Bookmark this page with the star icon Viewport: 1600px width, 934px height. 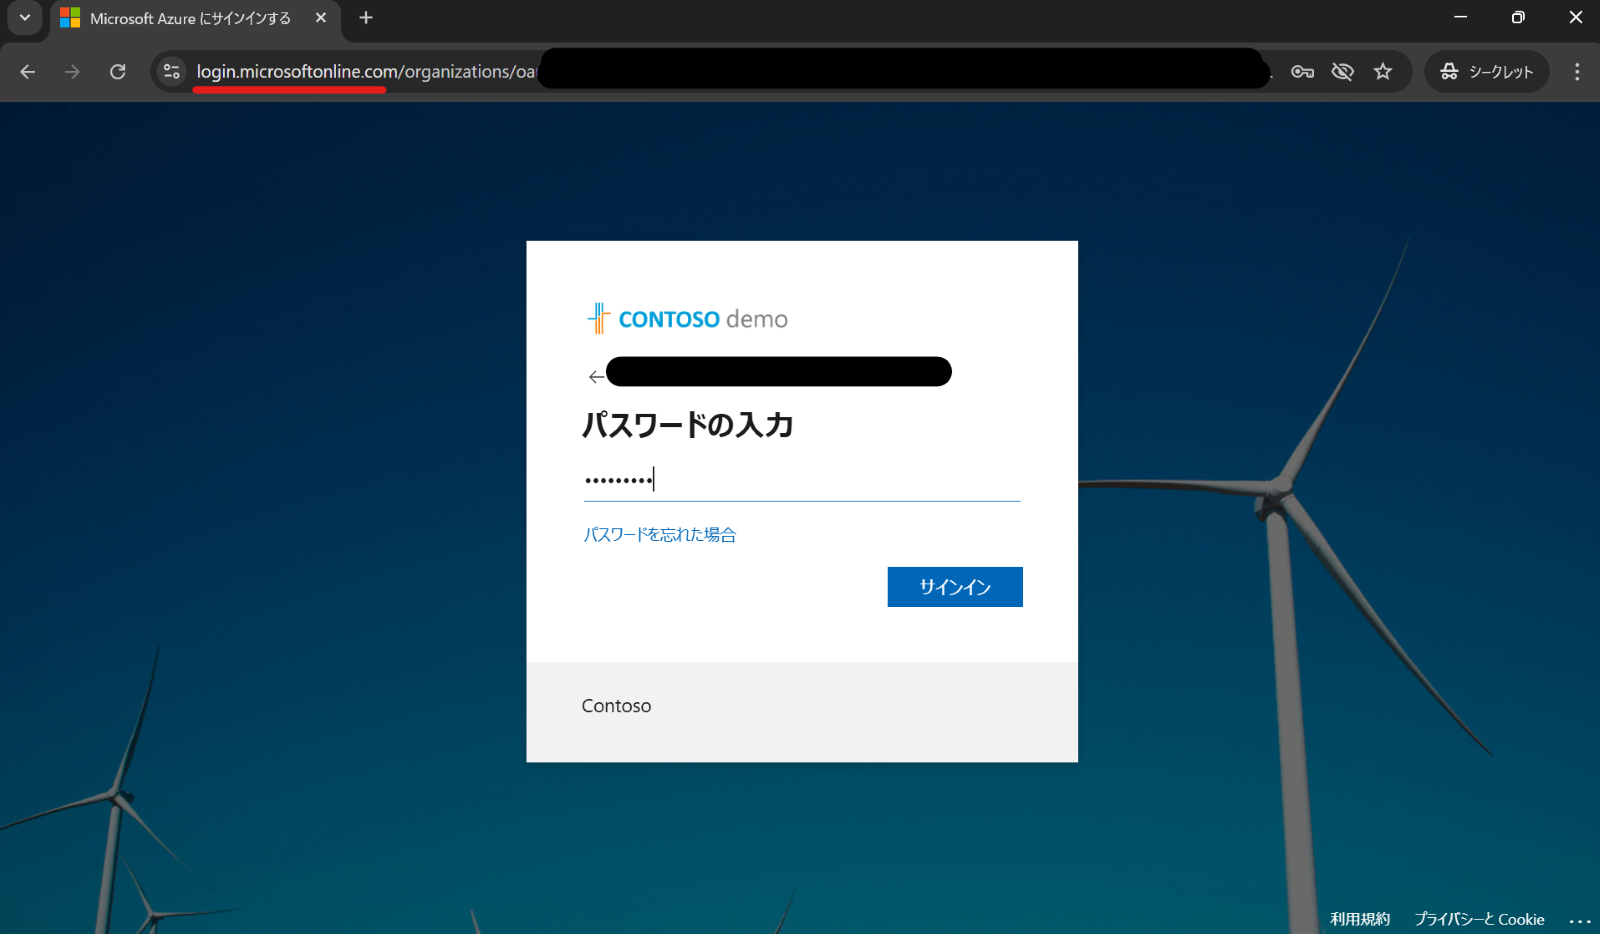[1383, 72]
